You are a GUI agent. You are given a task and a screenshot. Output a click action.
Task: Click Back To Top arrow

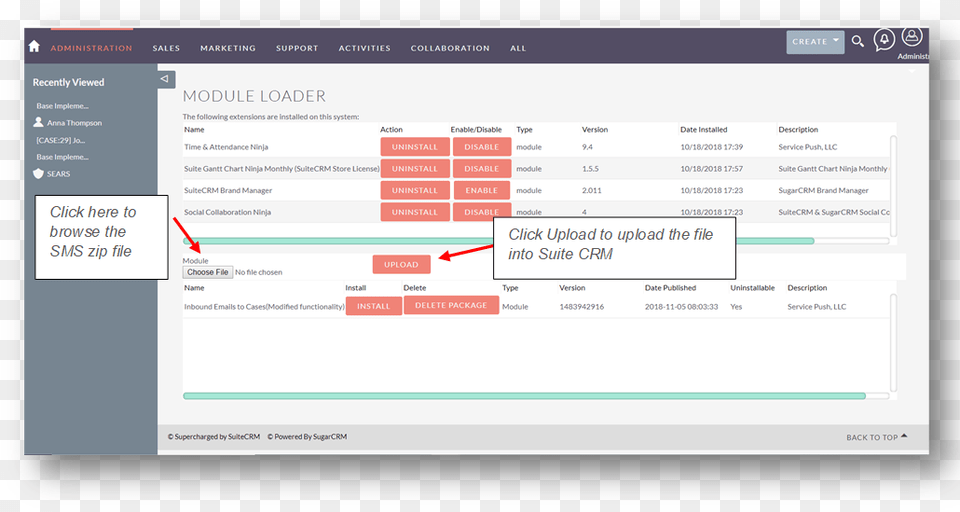tap(876, 437)
